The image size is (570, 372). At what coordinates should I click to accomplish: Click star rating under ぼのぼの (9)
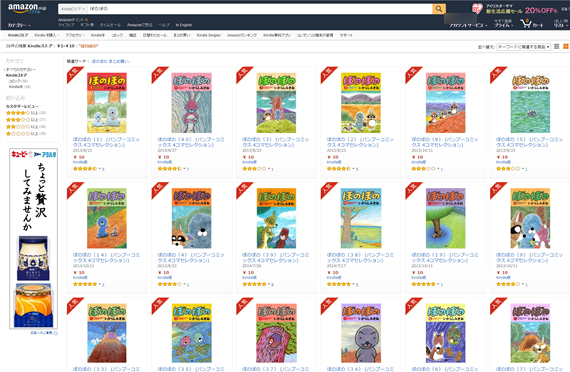(x=508, y=284)
